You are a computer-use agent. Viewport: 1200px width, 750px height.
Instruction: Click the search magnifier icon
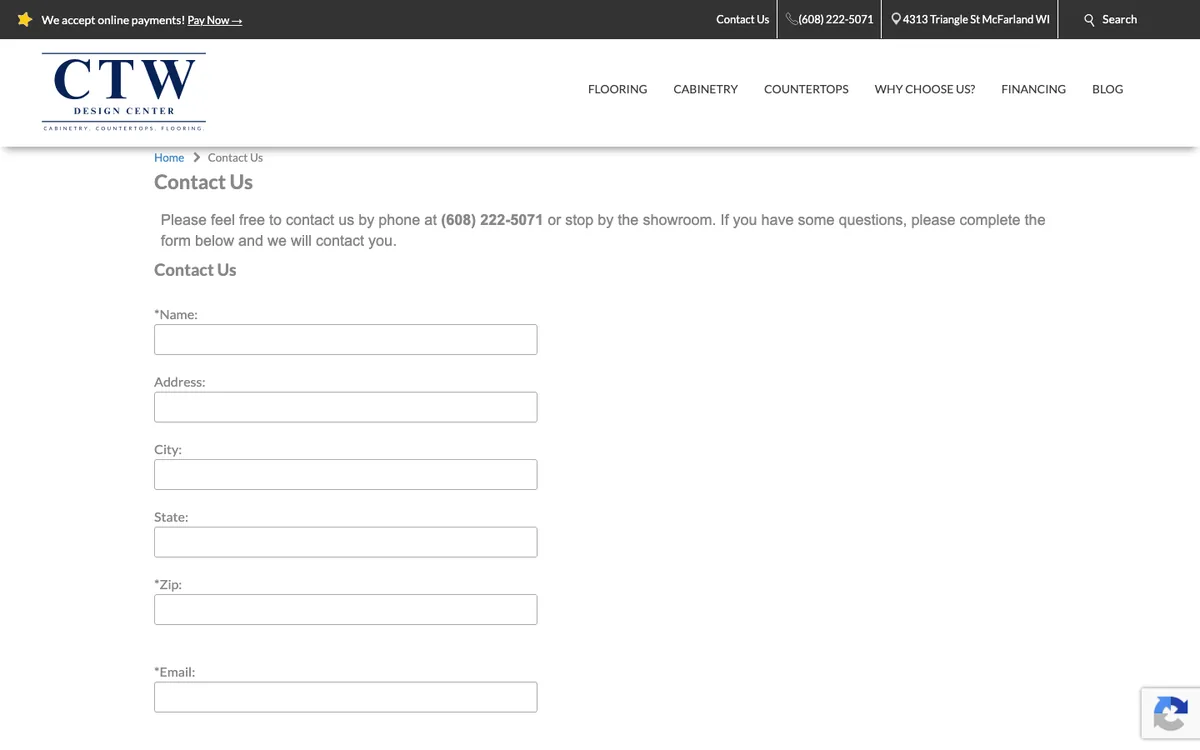(x=1090, y=19)
